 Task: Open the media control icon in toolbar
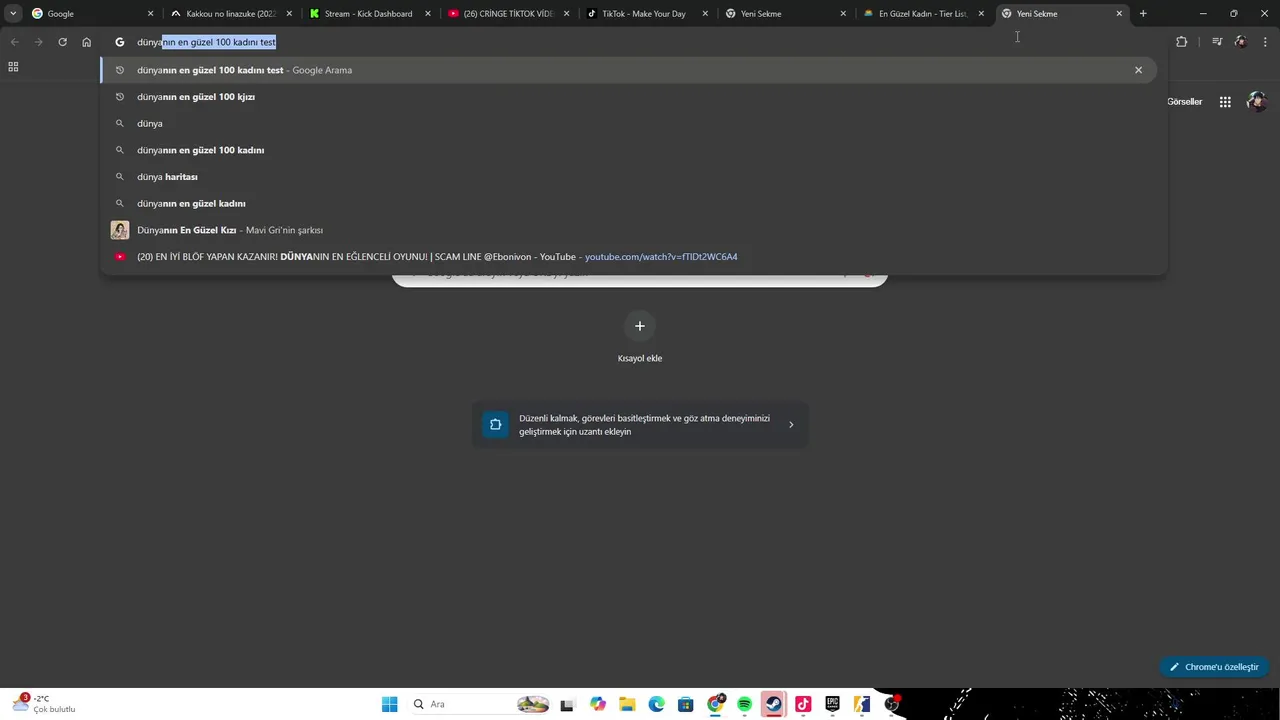point(1216,42)
